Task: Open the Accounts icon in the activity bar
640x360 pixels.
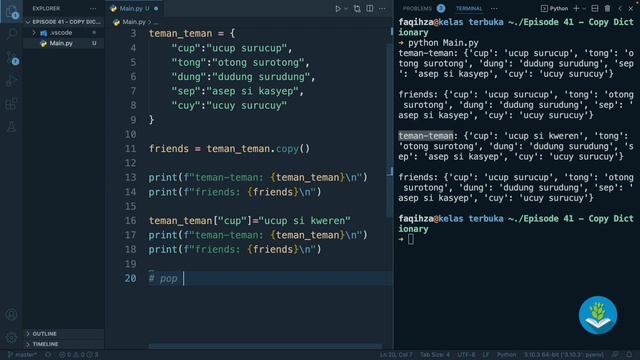Action: coord(11,314)
